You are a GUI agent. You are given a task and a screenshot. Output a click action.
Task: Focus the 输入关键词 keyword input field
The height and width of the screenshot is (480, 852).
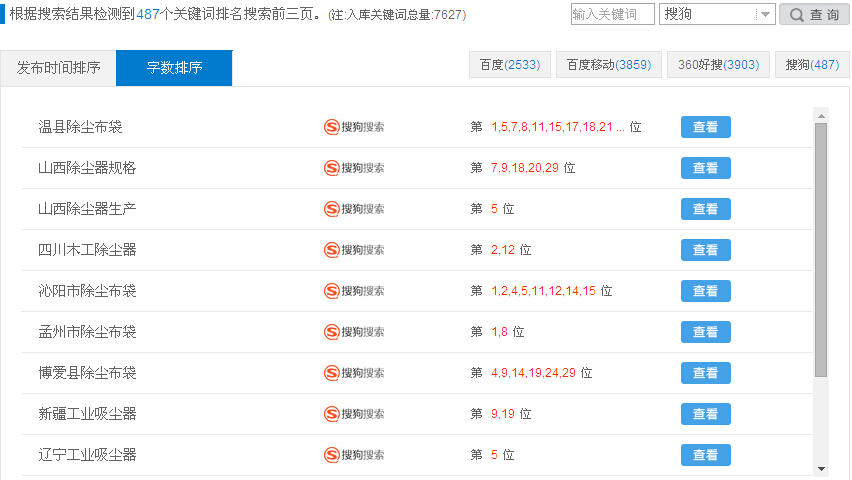point(612,14)
